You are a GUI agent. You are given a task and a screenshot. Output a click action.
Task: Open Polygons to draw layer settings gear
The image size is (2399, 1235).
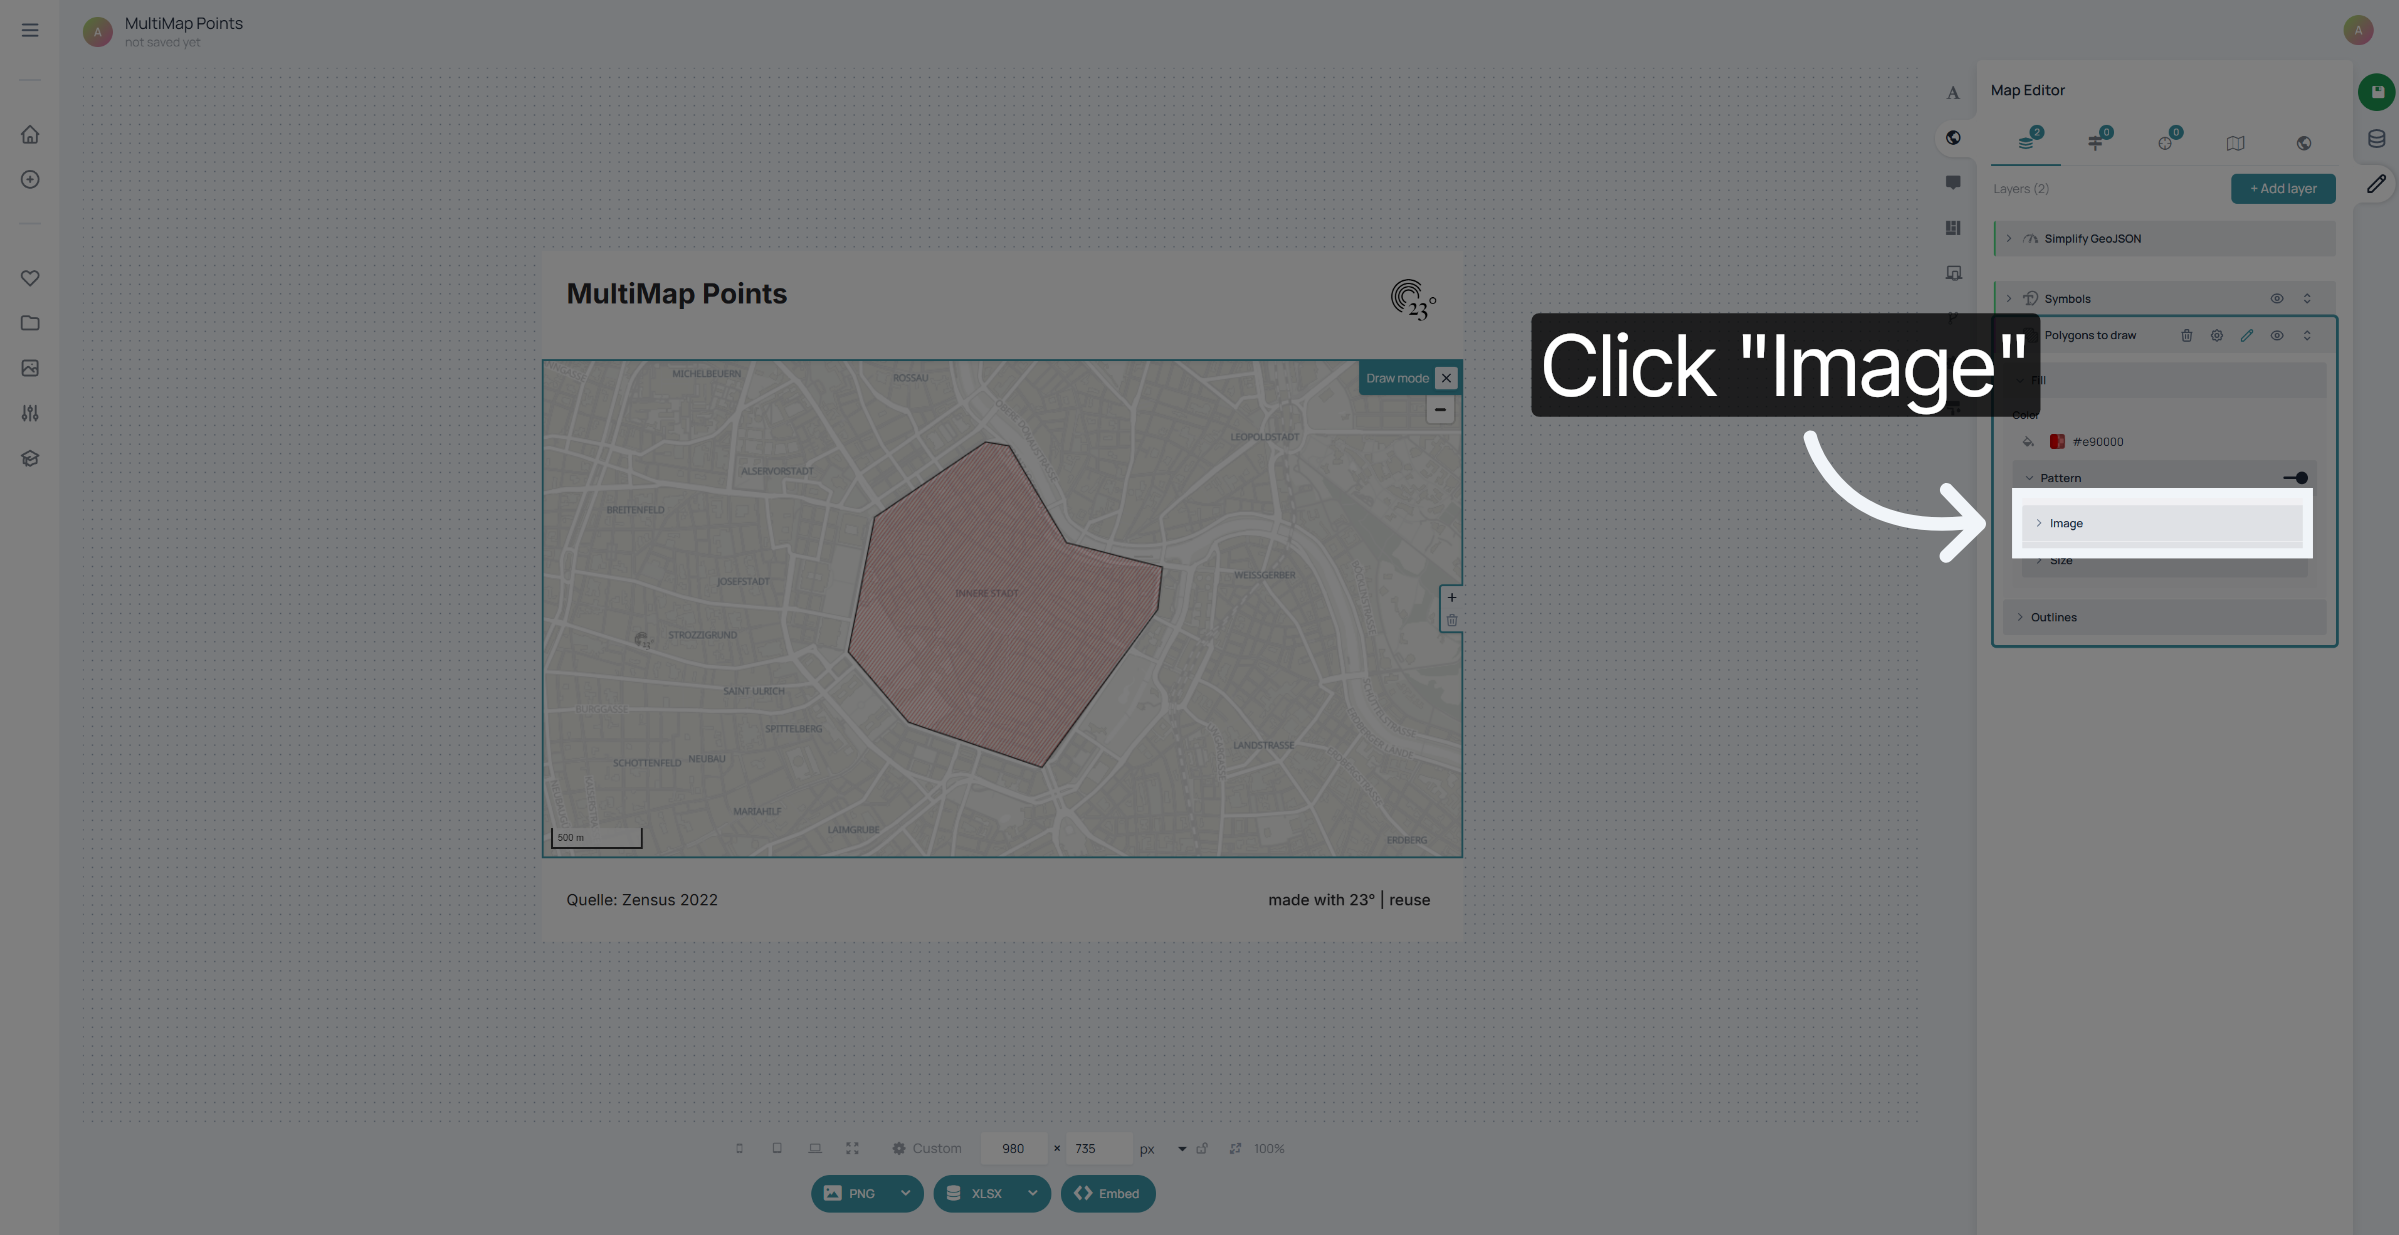[2217, 336]
